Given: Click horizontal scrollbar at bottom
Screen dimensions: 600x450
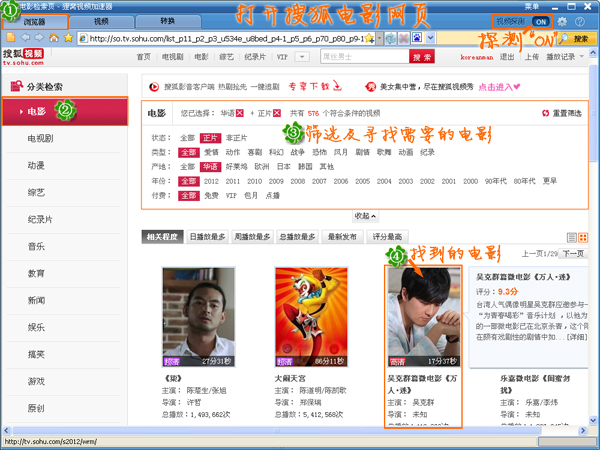Looking at the screenshot, I should click(277, 430).
